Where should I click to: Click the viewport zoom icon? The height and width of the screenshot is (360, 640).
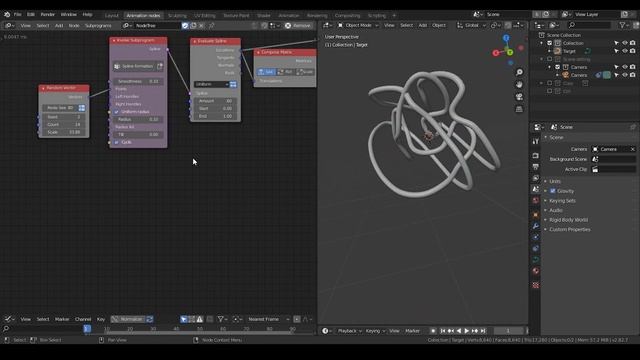pyautogui.click(x=519, y=72)
